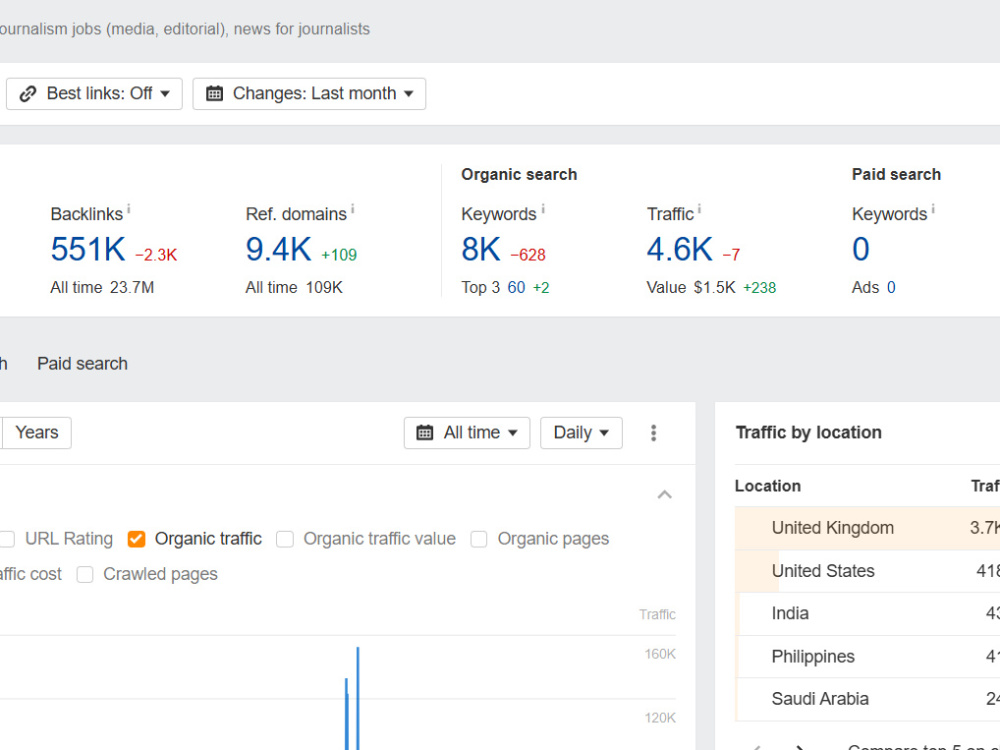1000x750 pixels.
Task: Click the -628 keywords change value
Action: point(528,255)
